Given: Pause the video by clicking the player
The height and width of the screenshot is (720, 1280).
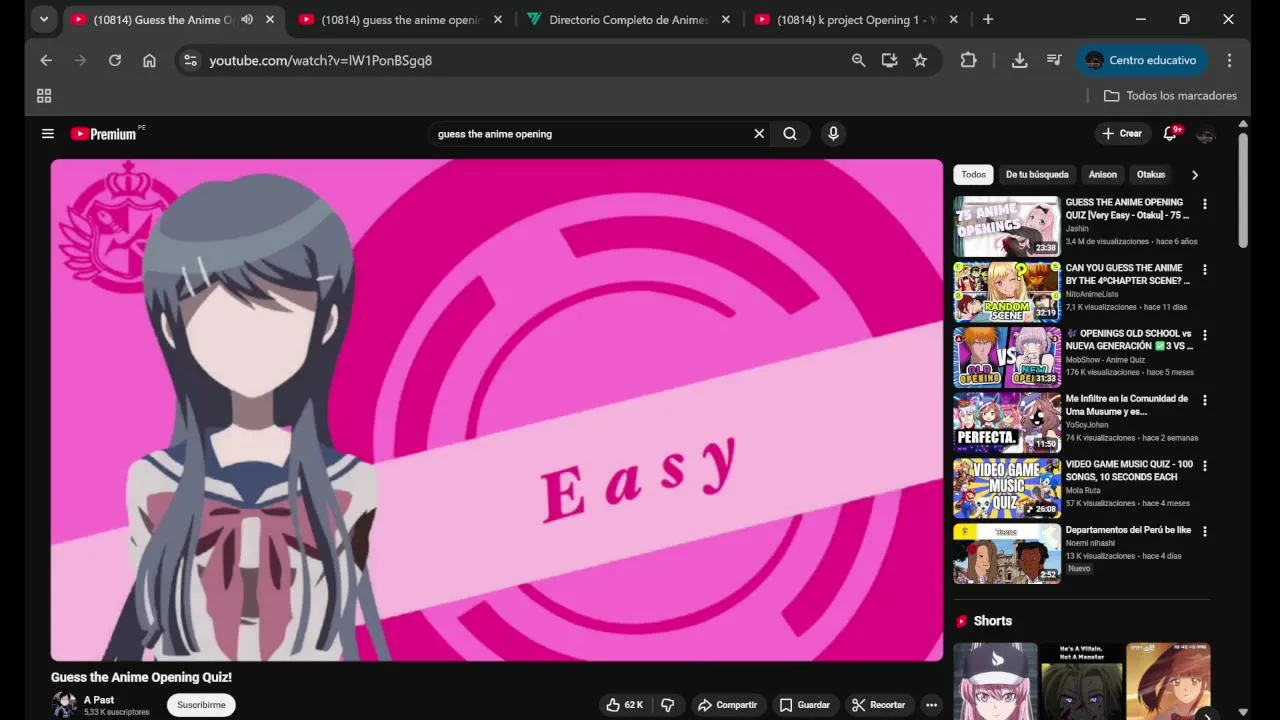Looking at the screenshot, I should click(x=497, y=410).
